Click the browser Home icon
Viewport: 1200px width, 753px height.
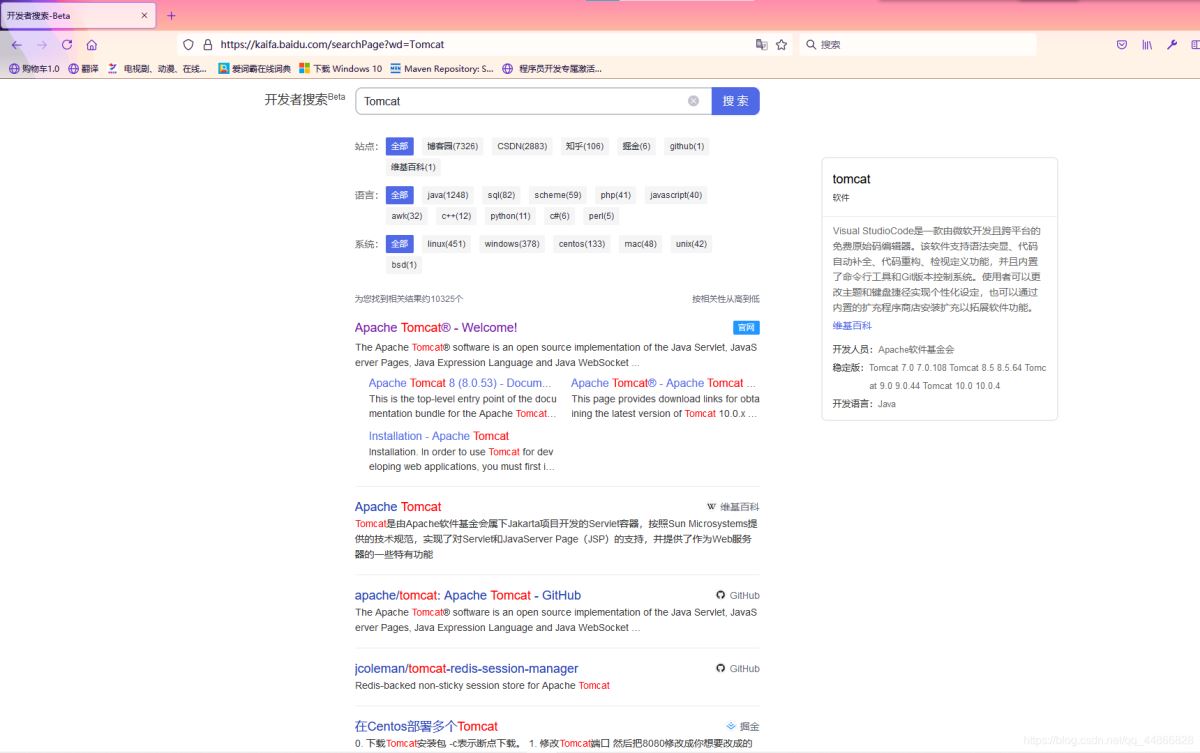click(x=90, y=44)
